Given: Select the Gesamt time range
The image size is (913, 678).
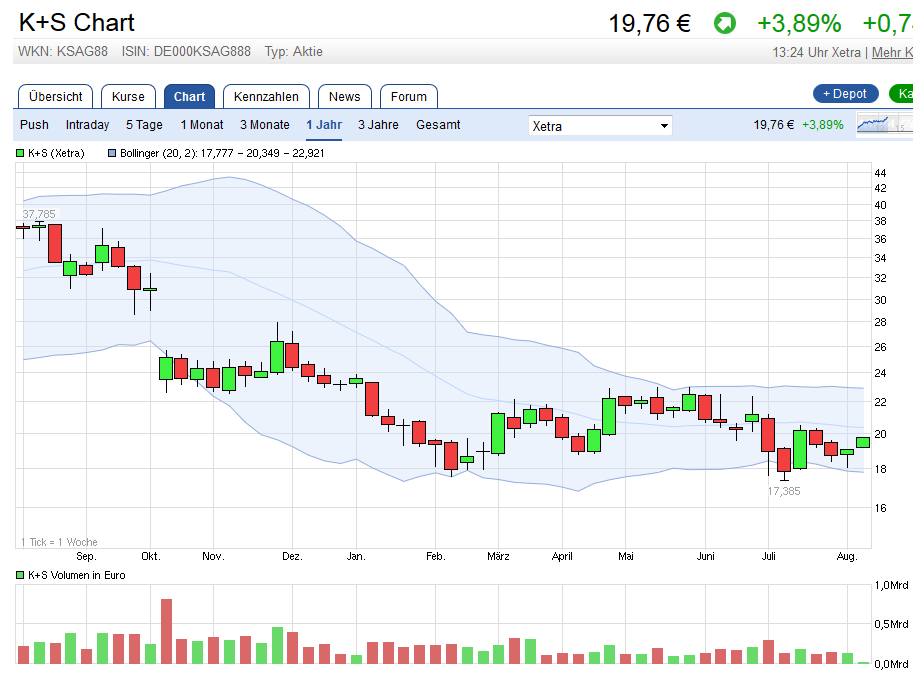Looking at the screenshot, I should (x=438, y=125).
